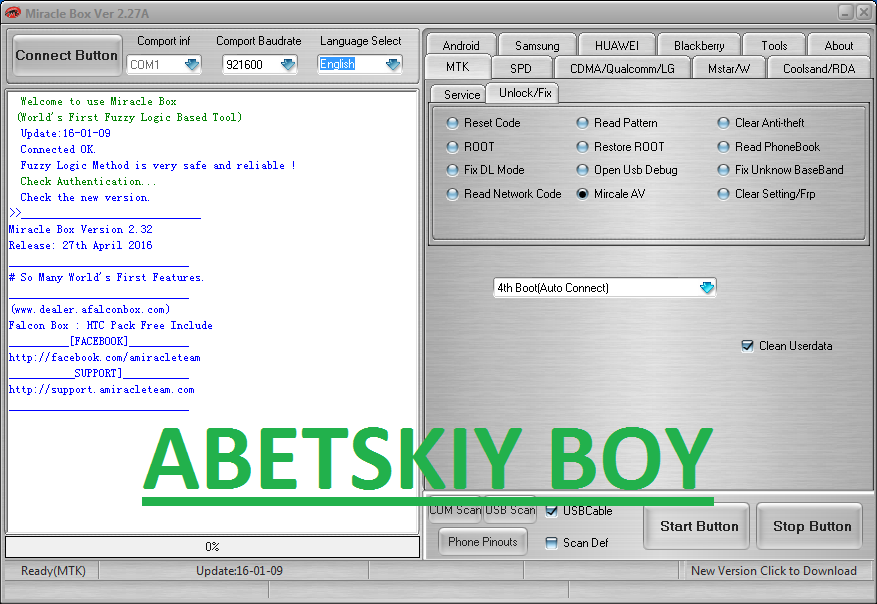Switch to the Samsung tab
The image size is (877, 604).
coord(537,45)
